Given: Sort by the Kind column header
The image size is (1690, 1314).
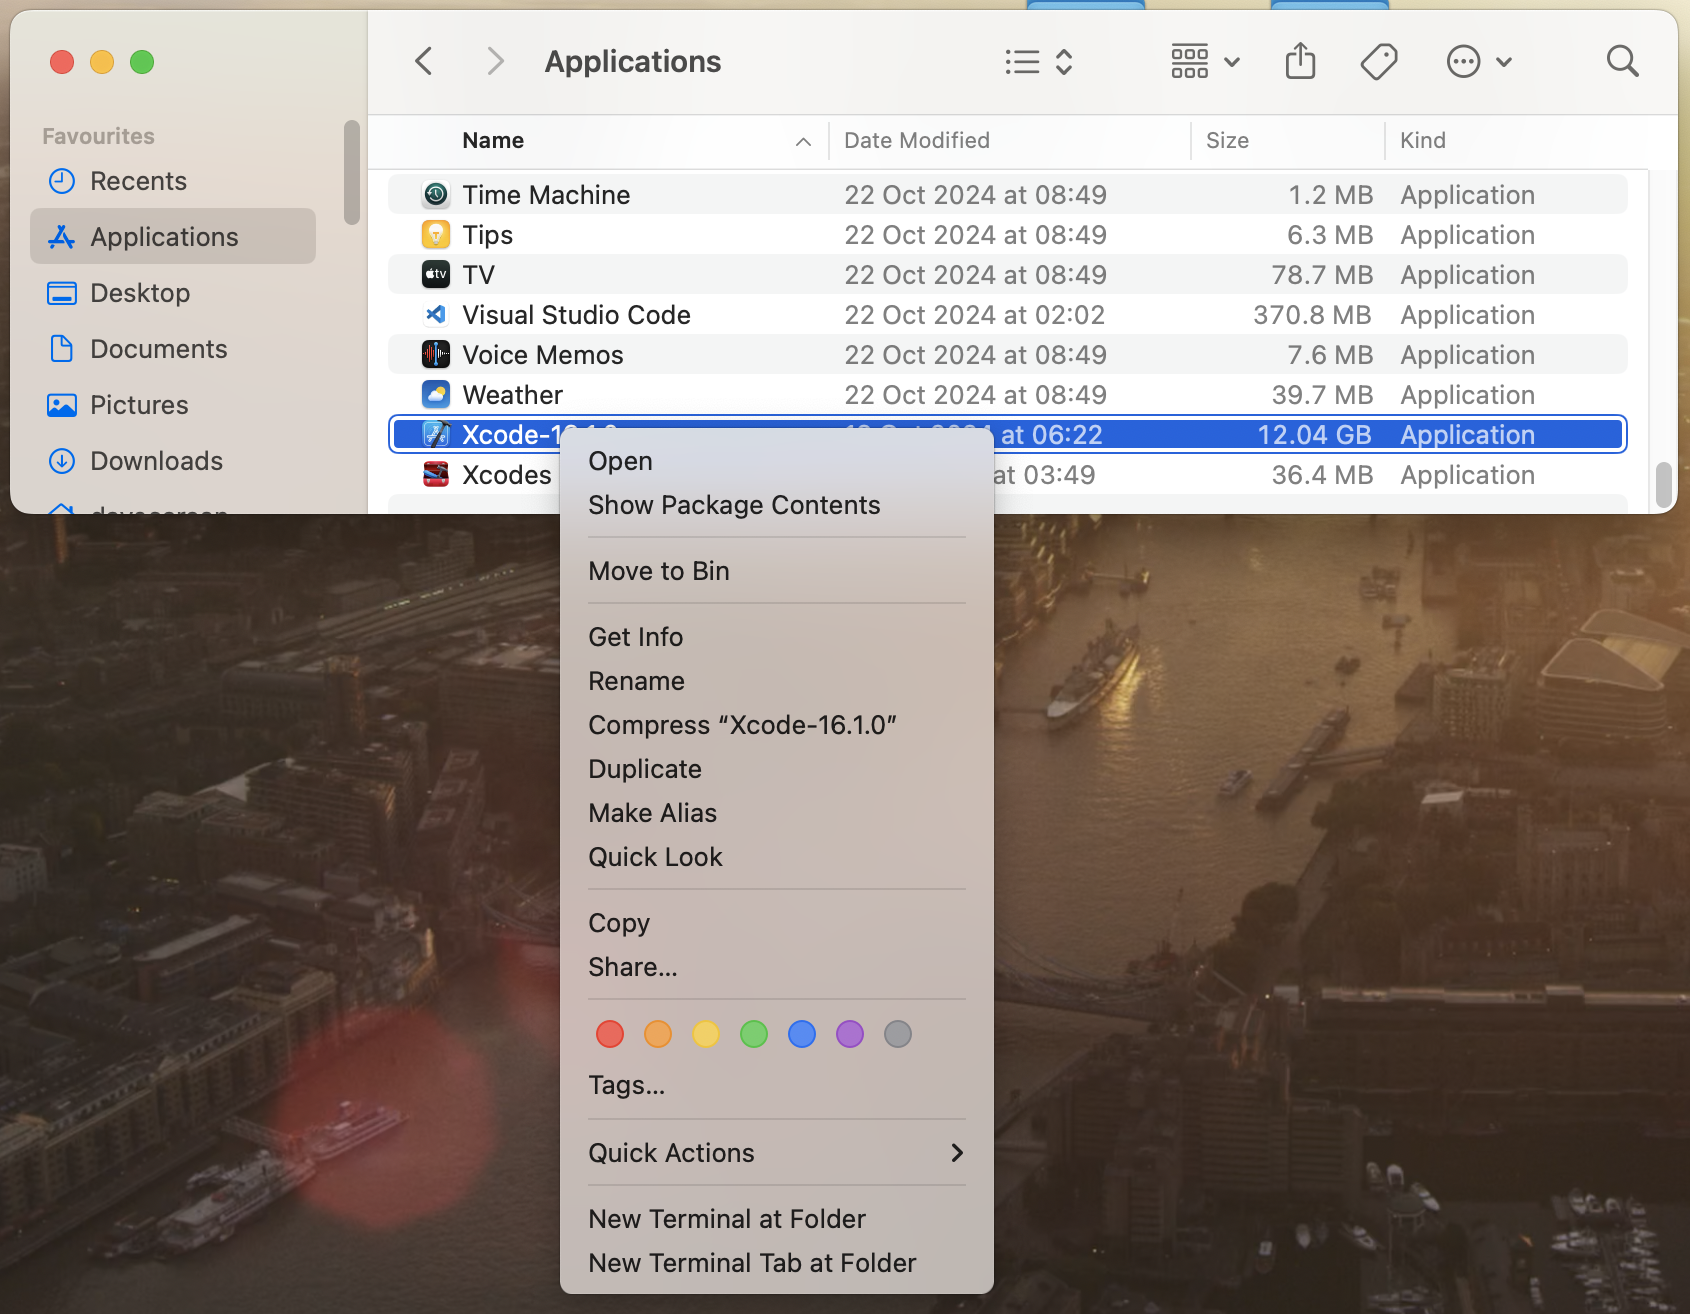Looking at the screenshot, I should click(1422, 141).
